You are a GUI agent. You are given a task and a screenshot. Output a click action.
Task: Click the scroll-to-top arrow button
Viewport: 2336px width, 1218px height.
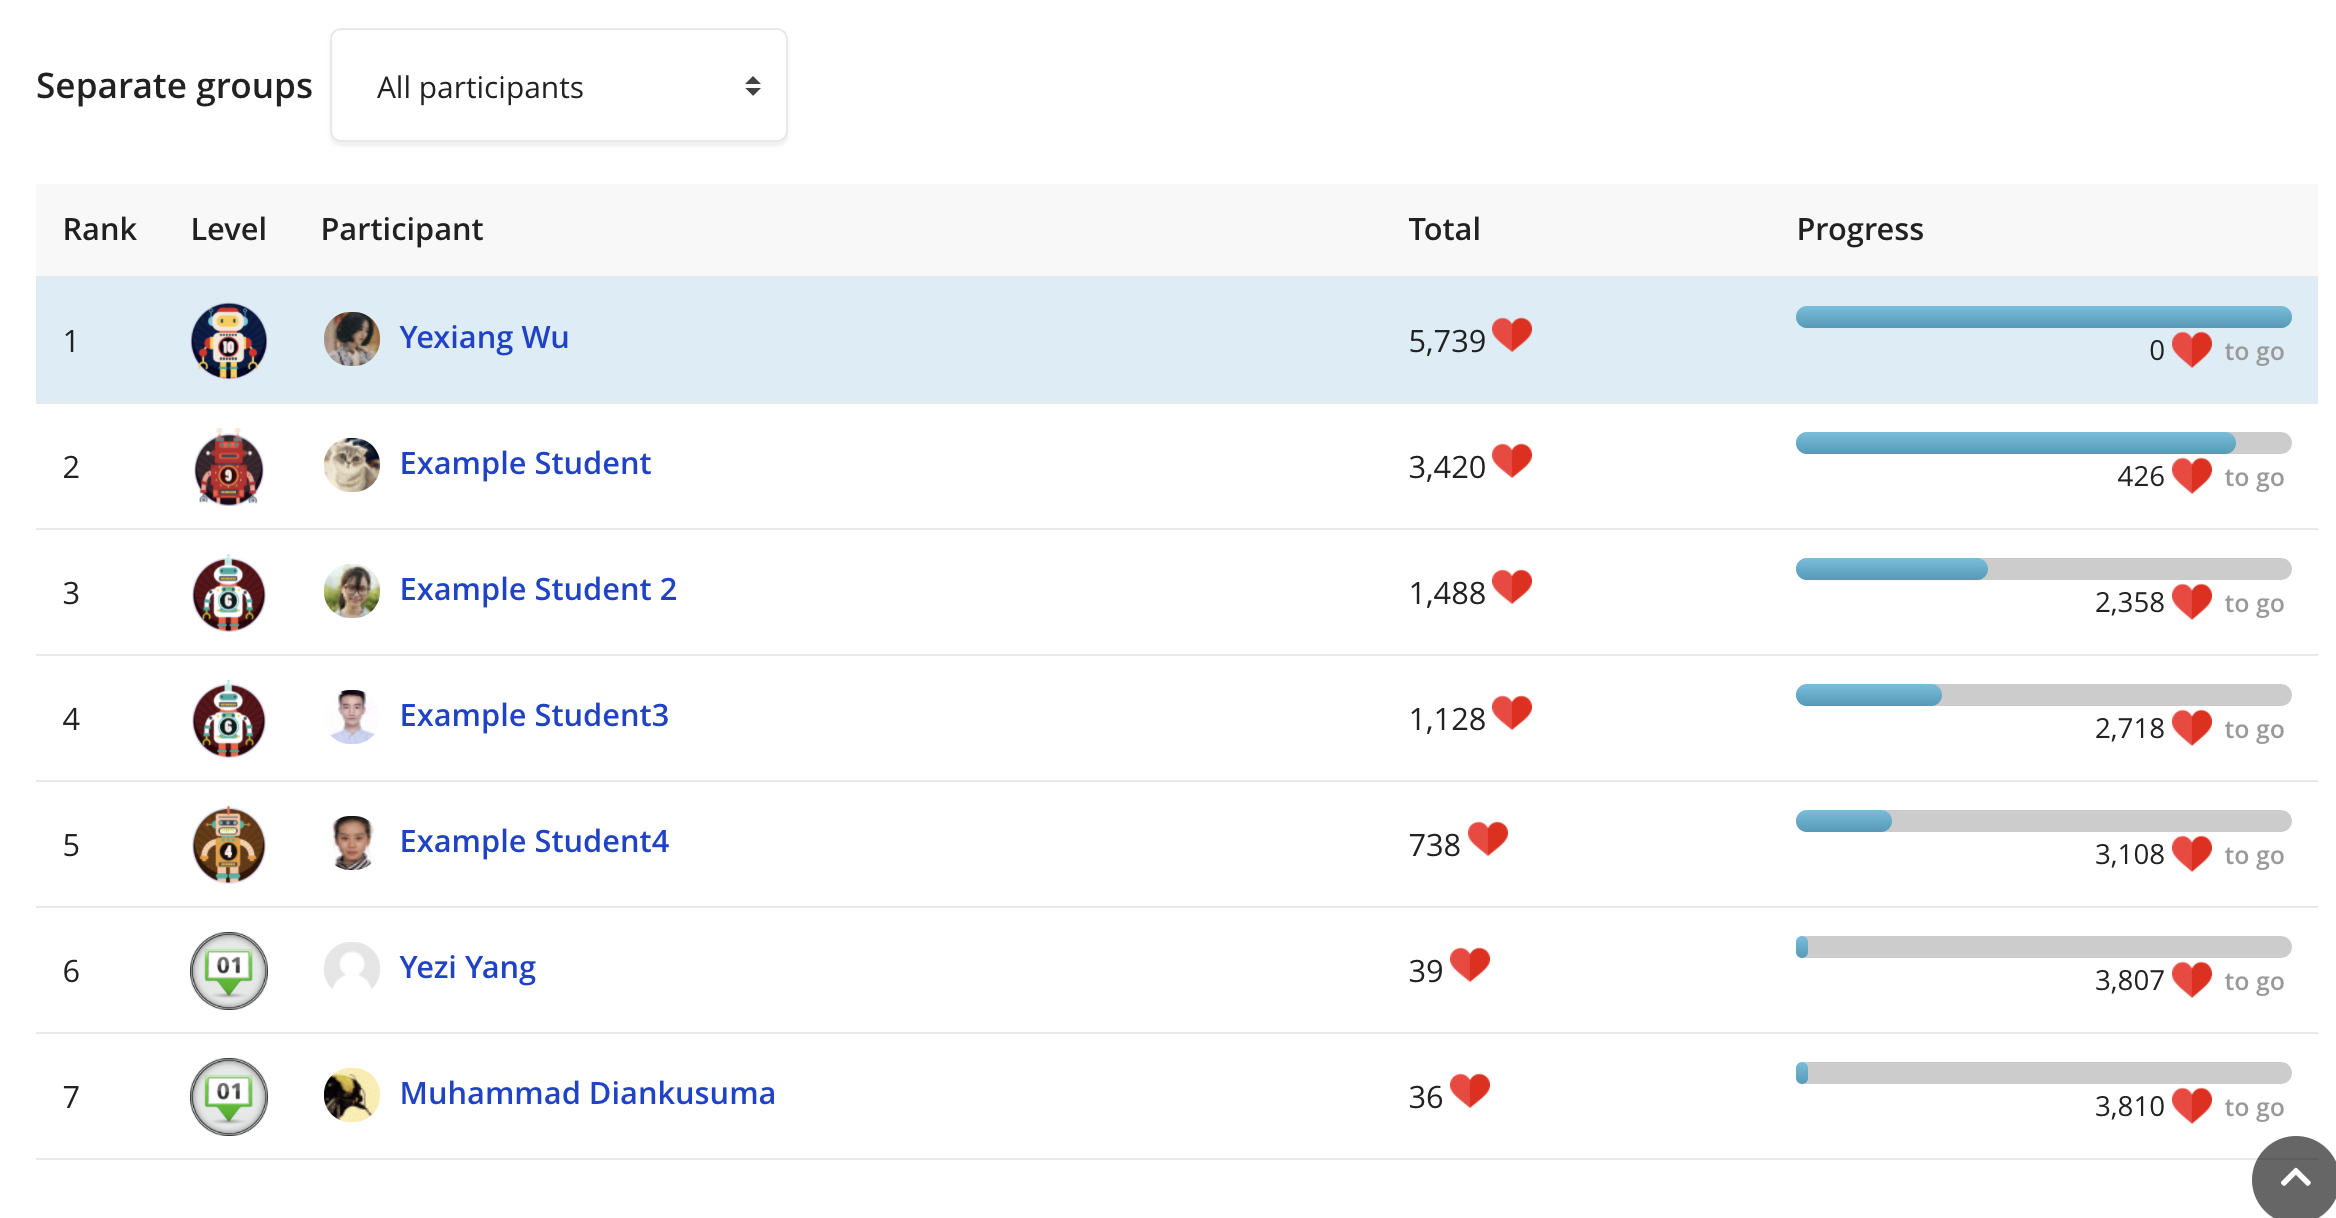pos(2294,1178)
